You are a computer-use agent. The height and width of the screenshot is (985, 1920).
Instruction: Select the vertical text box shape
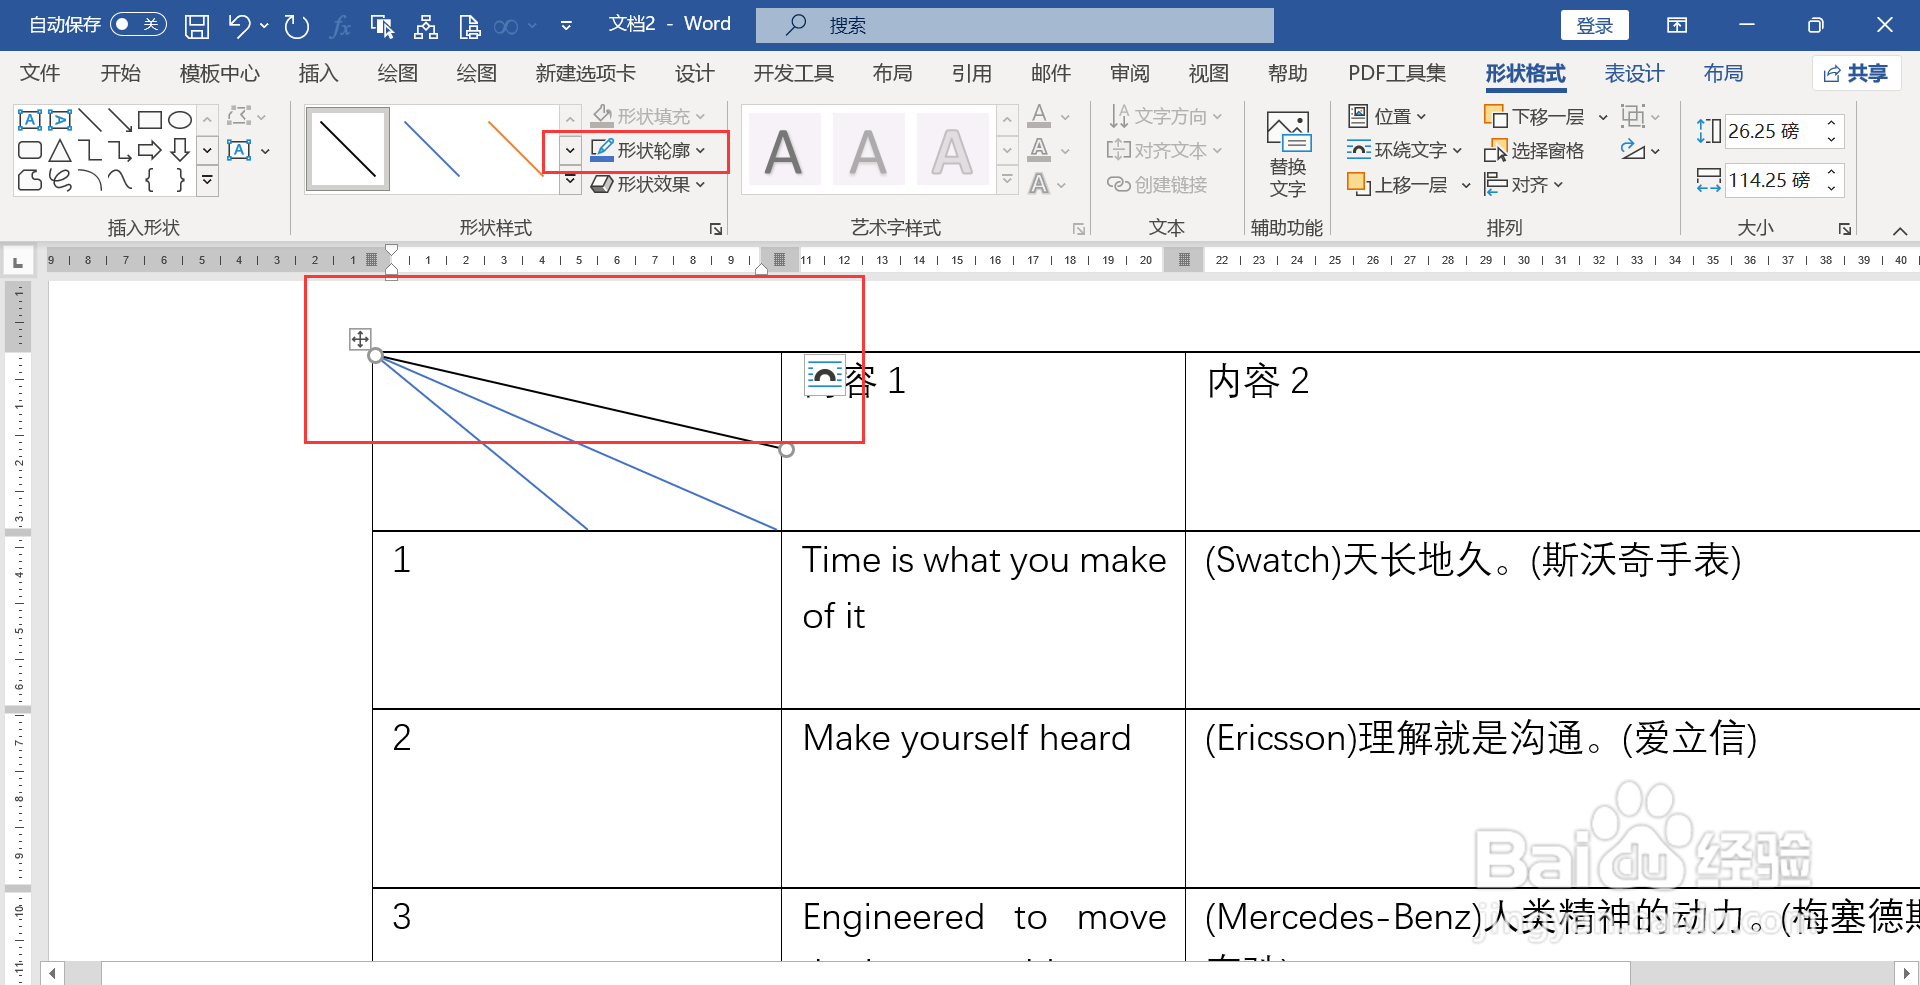[x=60, y=120]
